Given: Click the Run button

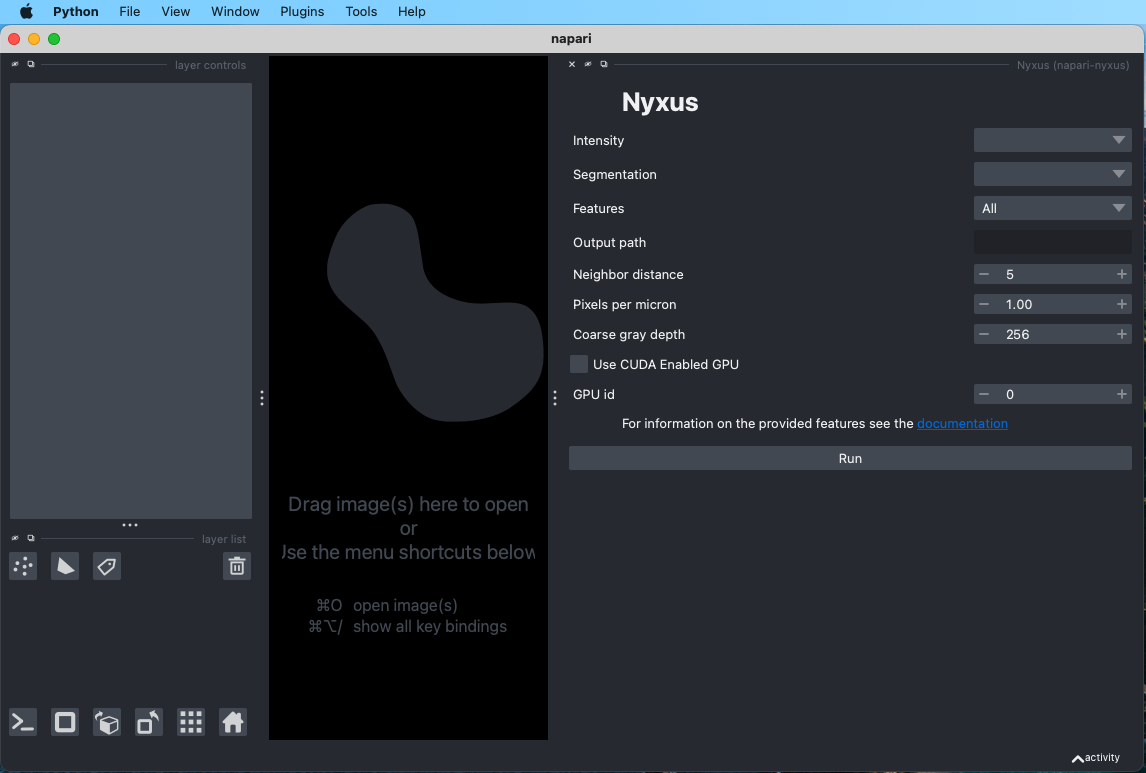Looking at the screenshot, I should tap(850, 458).
